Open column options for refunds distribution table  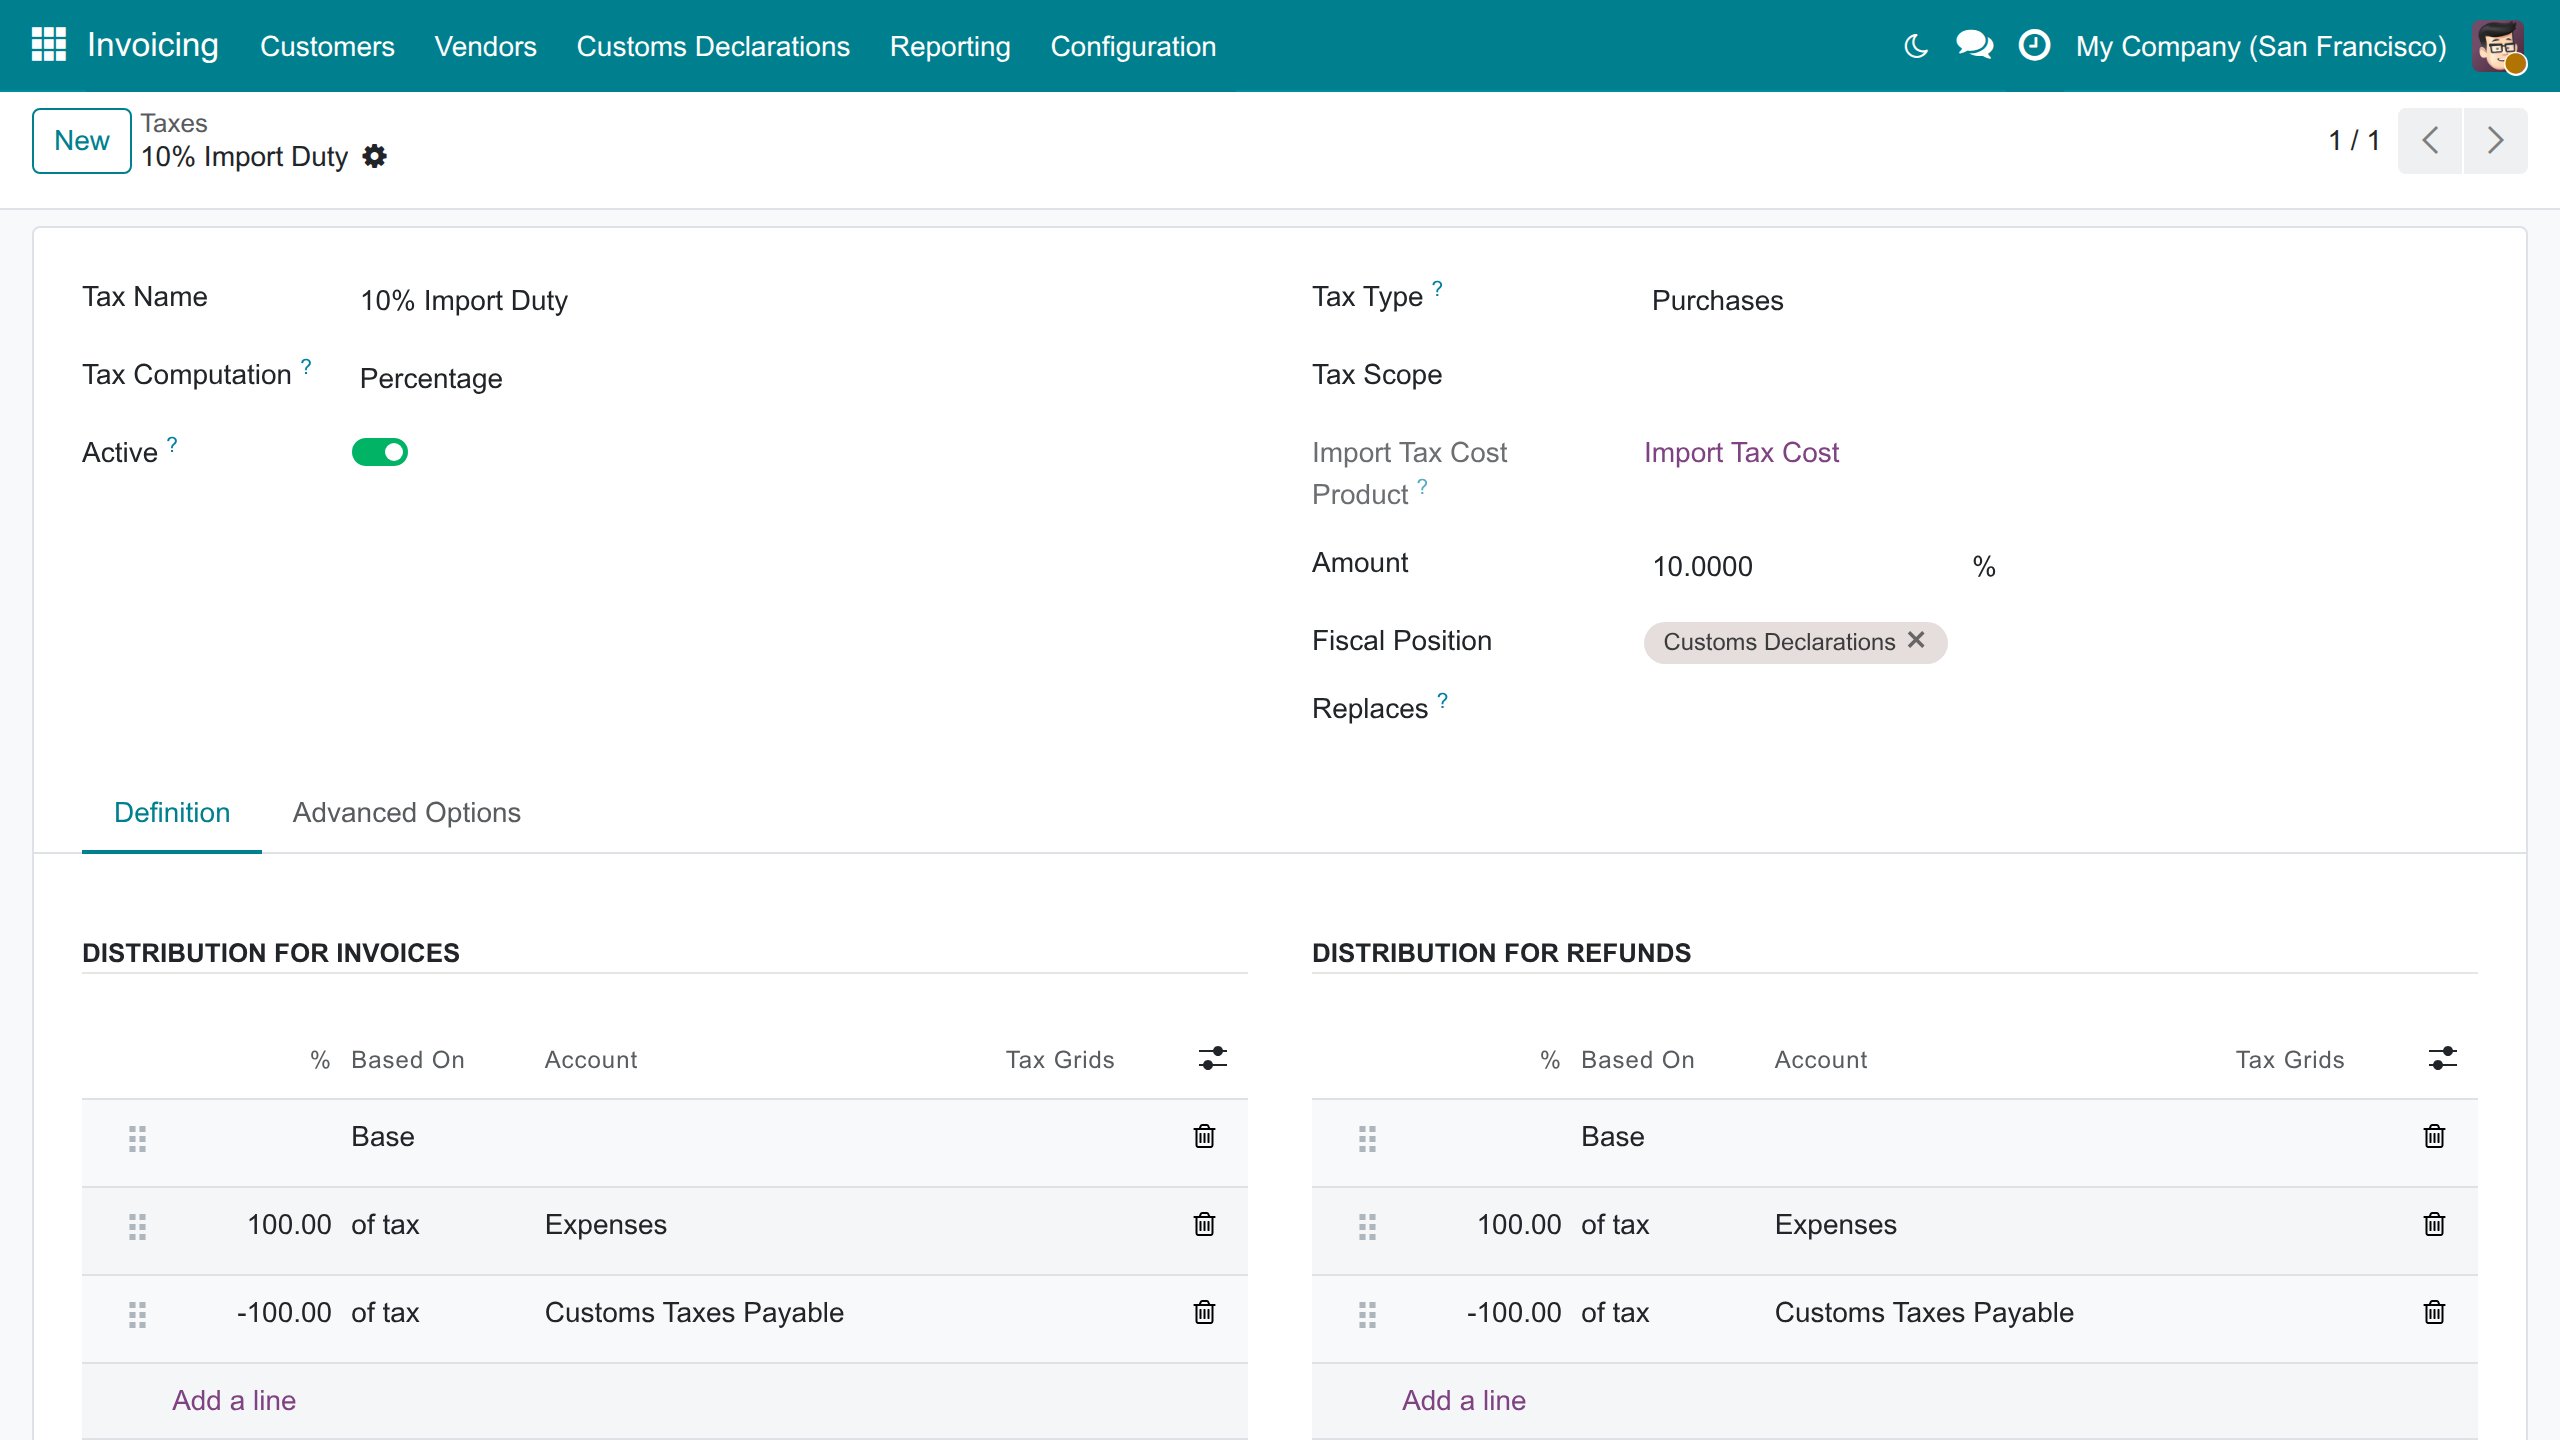[2442, 1058]
